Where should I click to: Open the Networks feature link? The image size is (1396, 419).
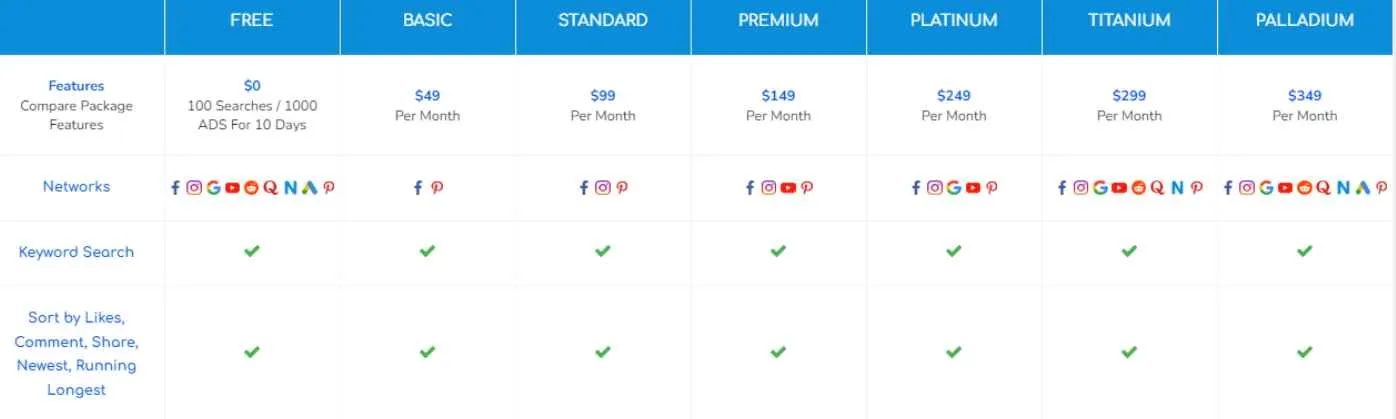coord(76,186)
